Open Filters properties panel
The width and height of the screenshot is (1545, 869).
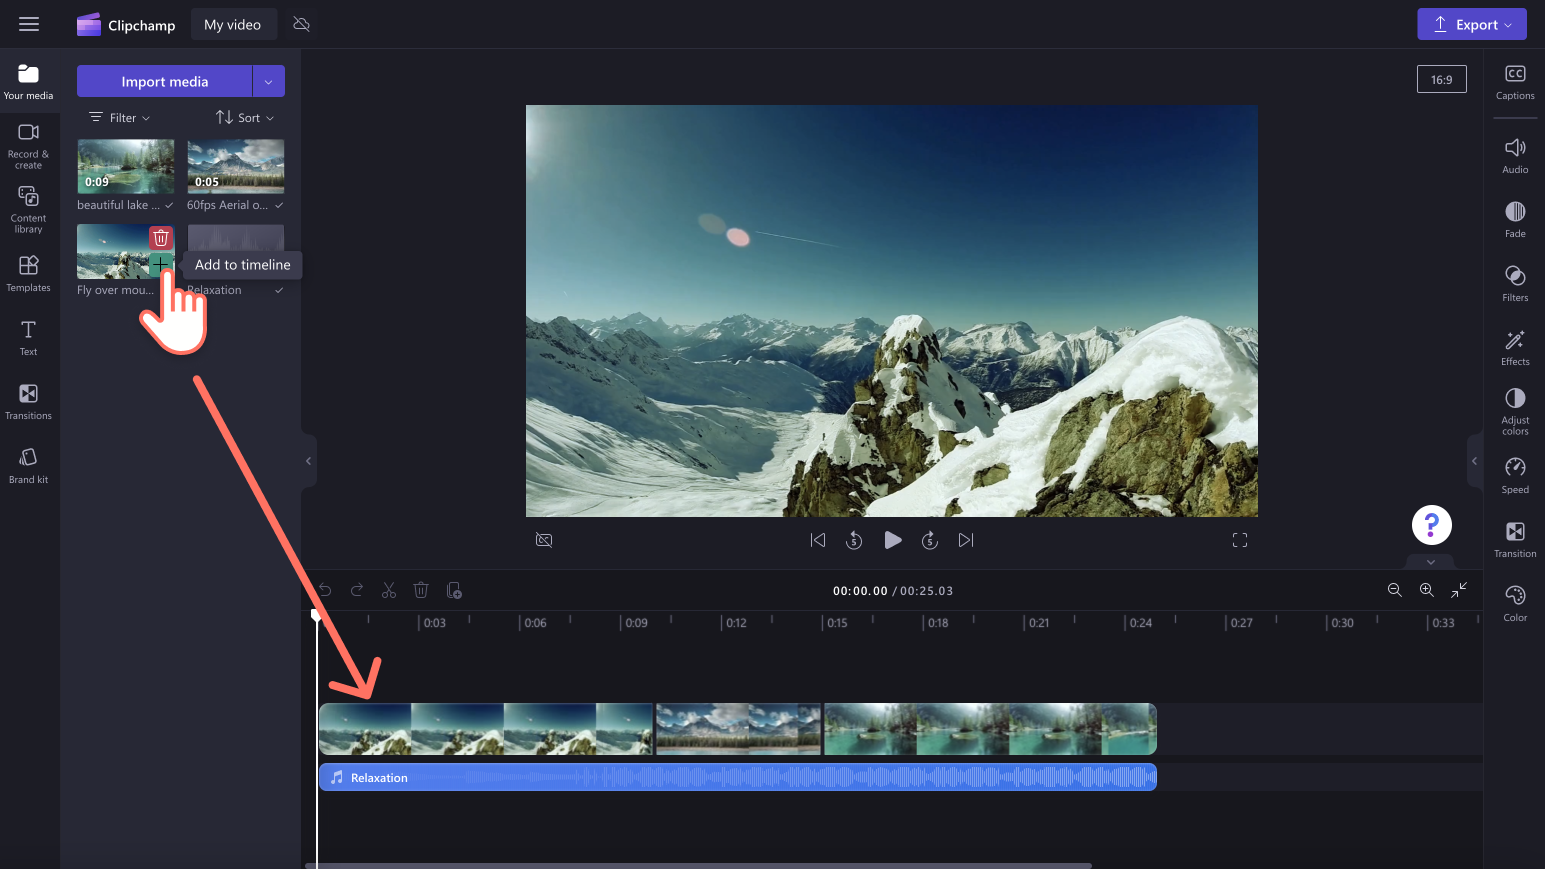[1515, 284]
